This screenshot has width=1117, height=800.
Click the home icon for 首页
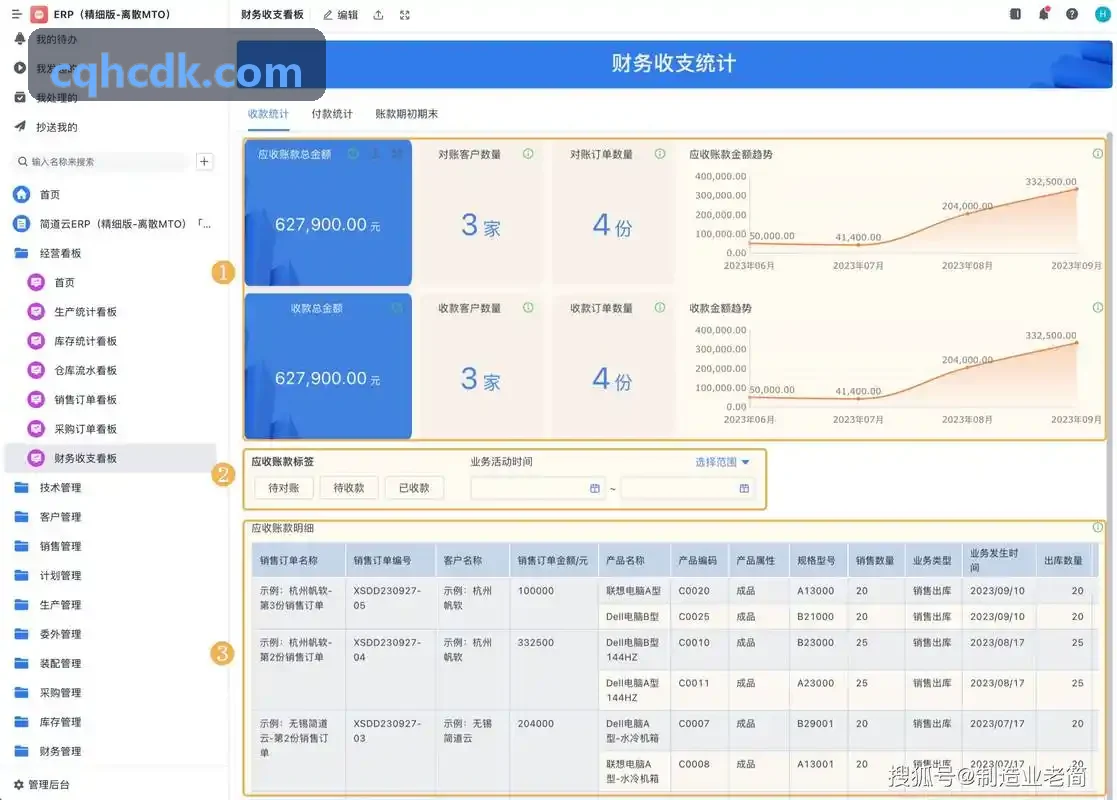pyautogui.click(x=21, y=194)
